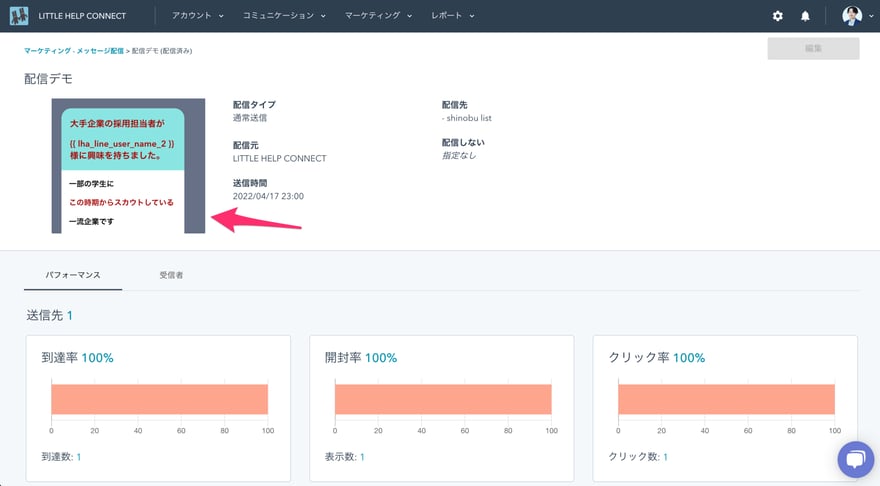
Task: Expand the マーケティング dropdown menu
Action: click(378, 16)
